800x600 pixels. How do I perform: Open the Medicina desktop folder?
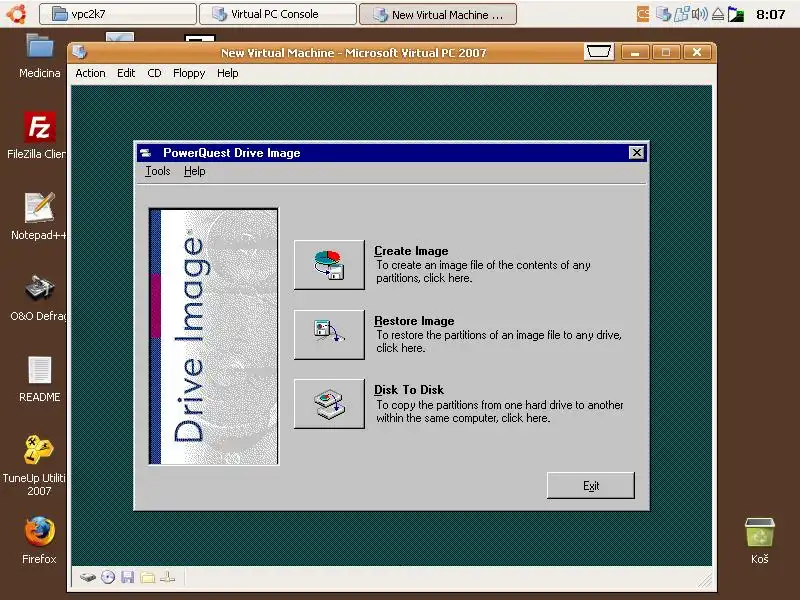(x=39, y=56)
